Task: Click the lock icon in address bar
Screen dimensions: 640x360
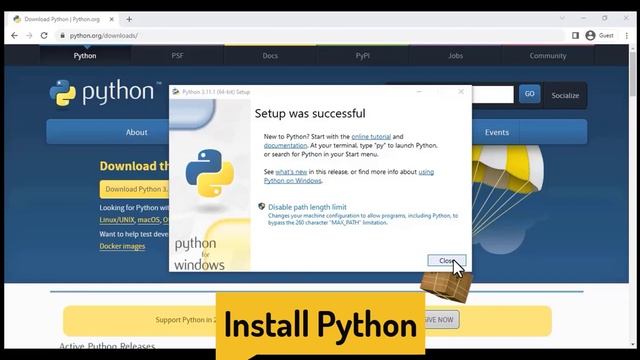Action: click(x=62, y=36)
